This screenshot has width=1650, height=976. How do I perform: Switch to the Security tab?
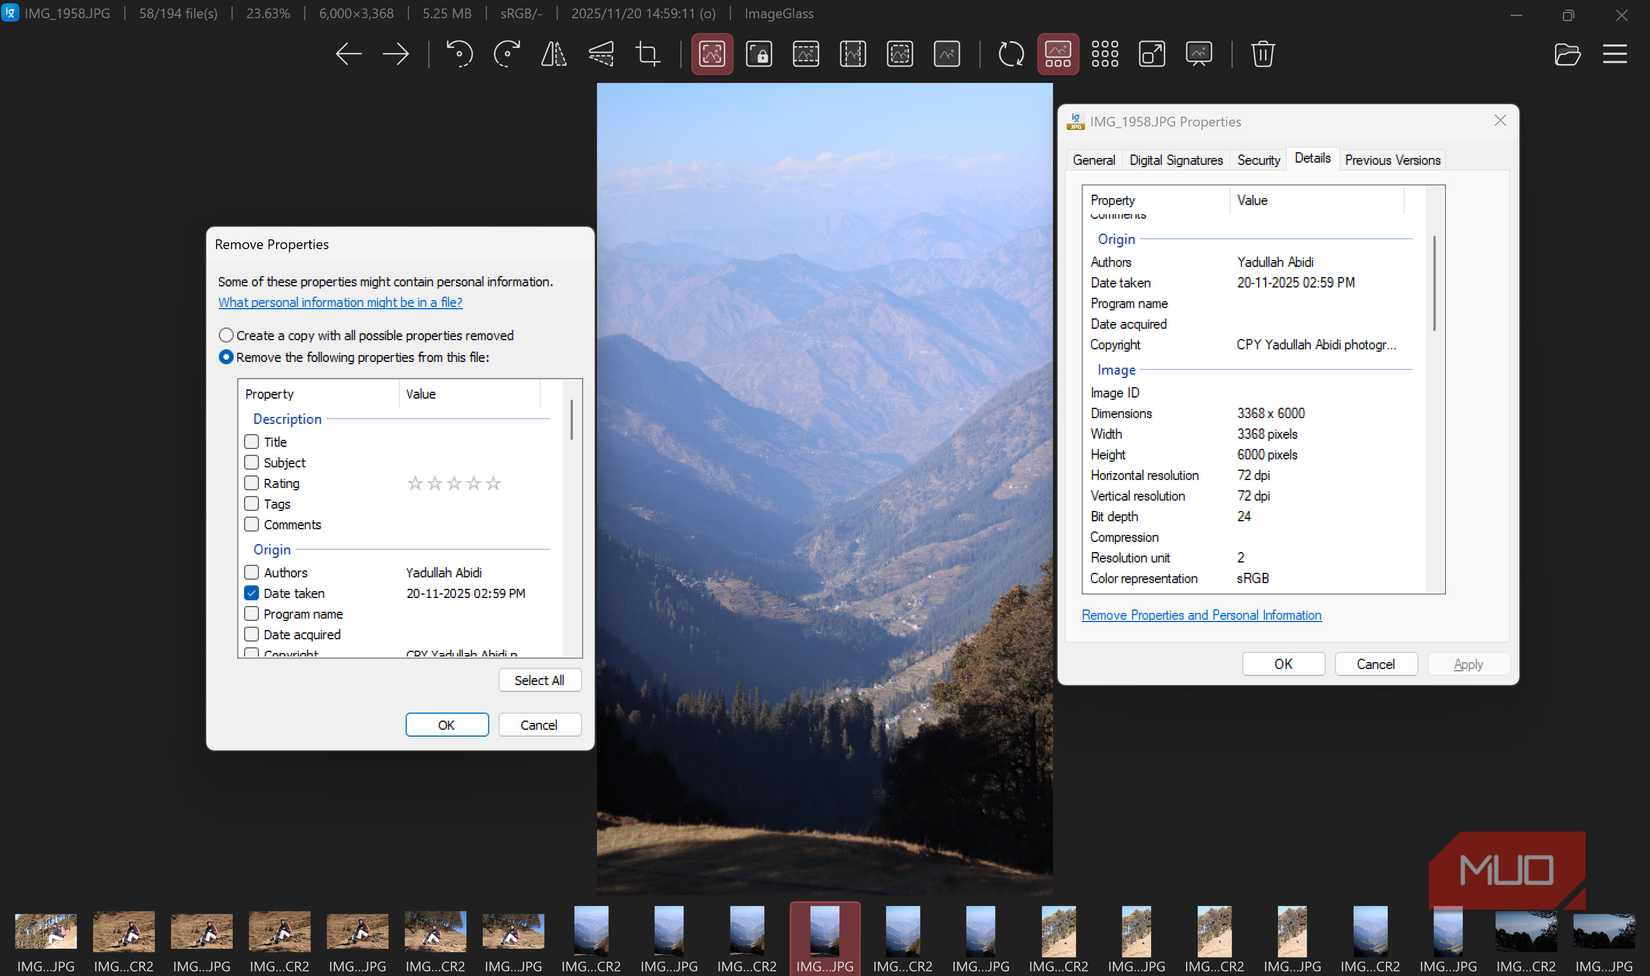1258,159
